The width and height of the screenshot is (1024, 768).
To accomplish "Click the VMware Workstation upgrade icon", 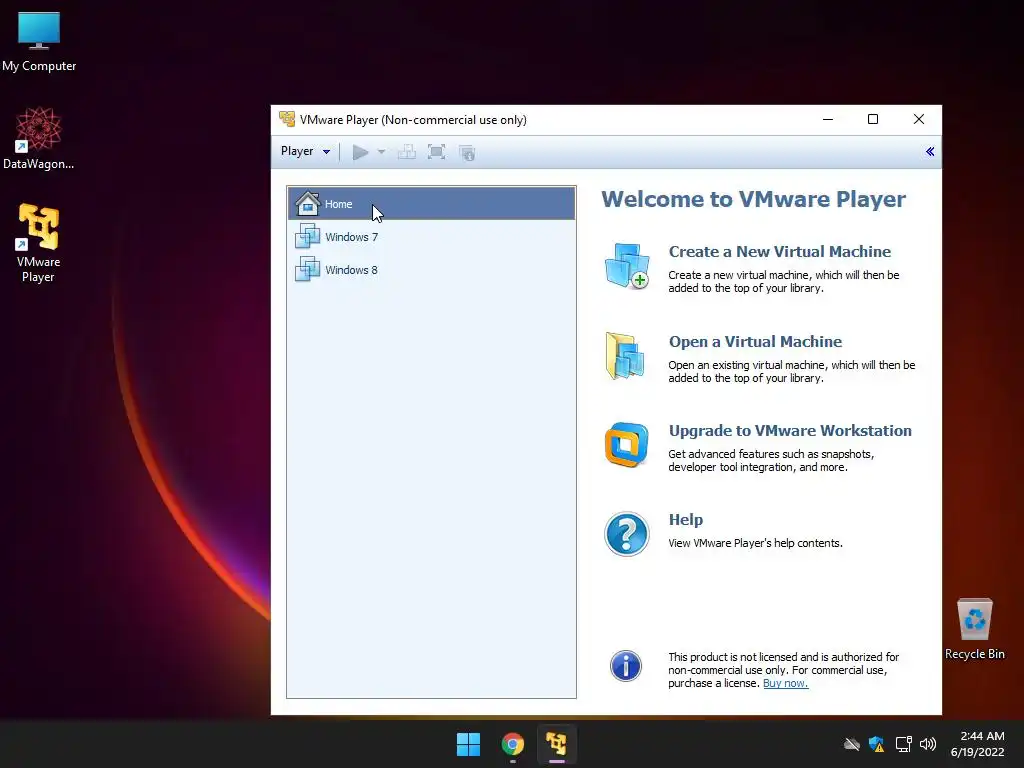I will pos(626,445).
